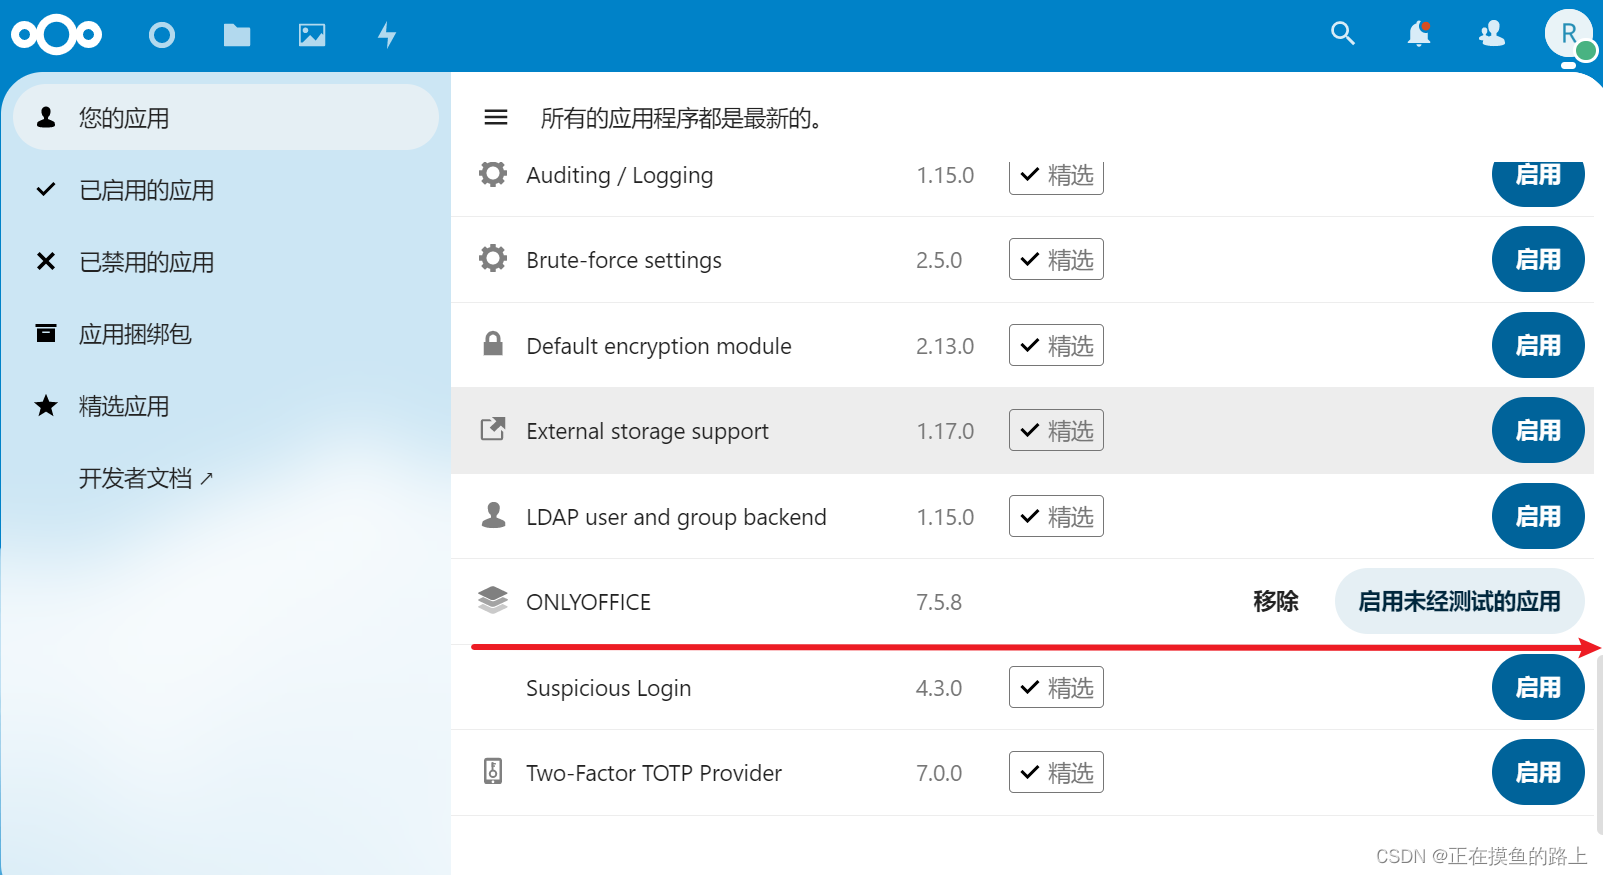This screenshot has width=1603, height=875.
Task: Switch to 已禁用的应用 section
Action: click(146, 262)
